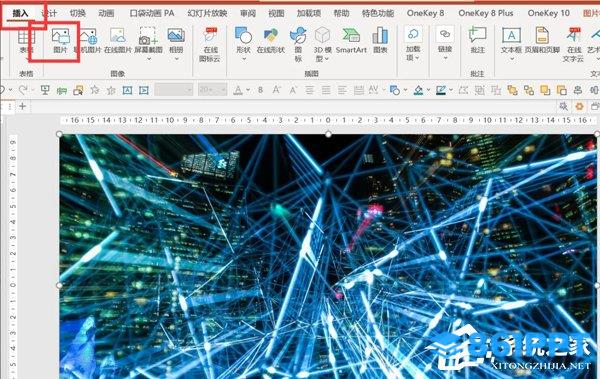The height and width of the screenshot is (379, 600).
Task: Expand the 形状 shapes dropdown
Action: pyautogui.click(x=243, y=59)
